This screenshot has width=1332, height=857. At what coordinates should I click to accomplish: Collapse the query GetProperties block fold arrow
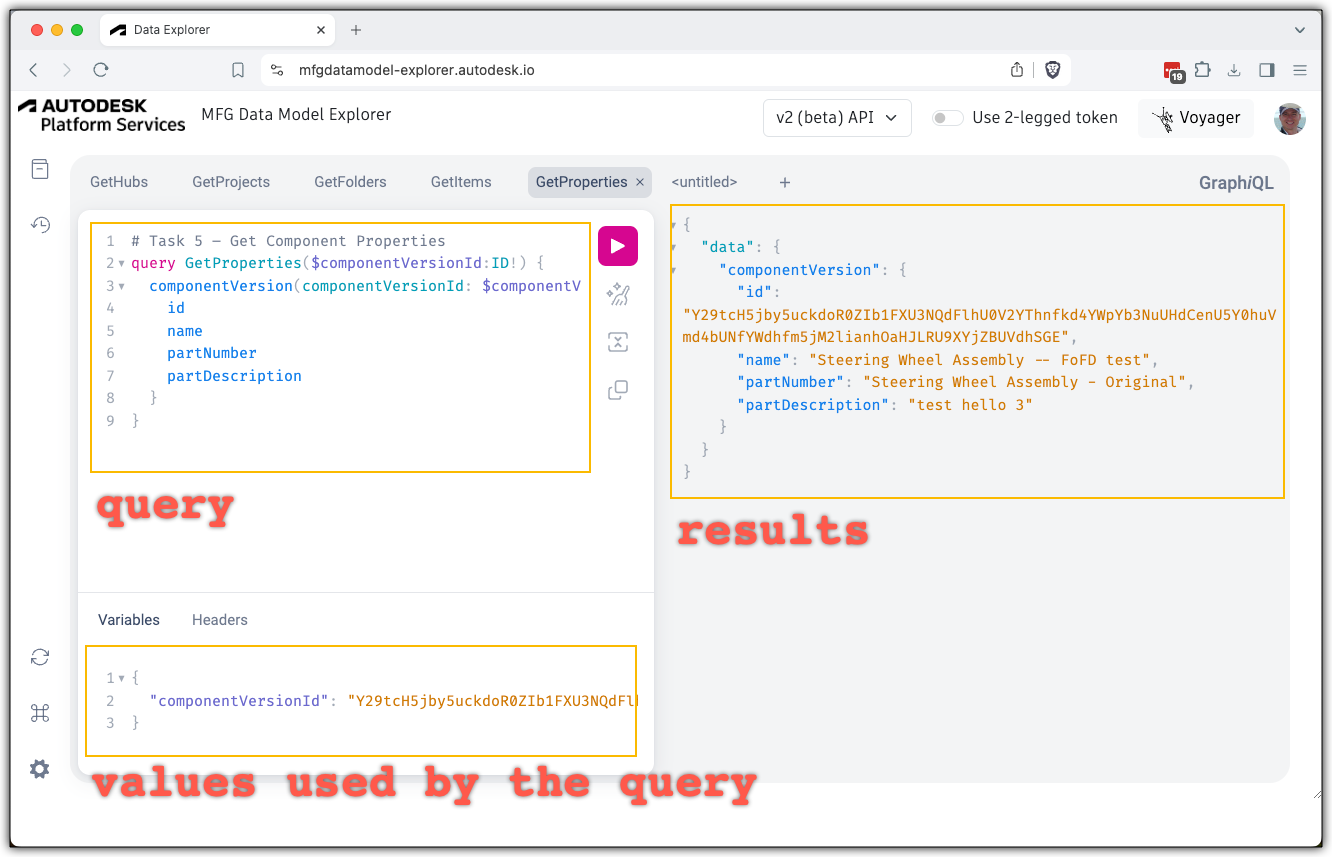pos(121,264)
